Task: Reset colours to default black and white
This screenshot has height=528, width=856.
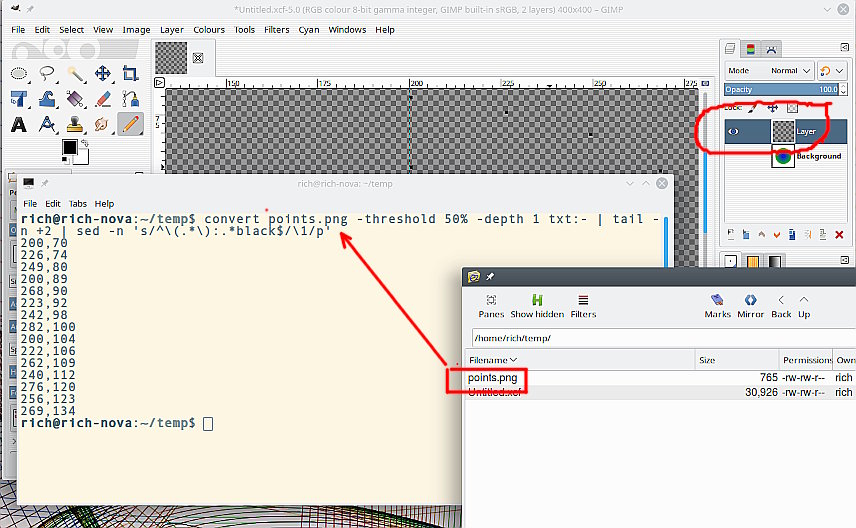Action: click(x=65, y=160)
